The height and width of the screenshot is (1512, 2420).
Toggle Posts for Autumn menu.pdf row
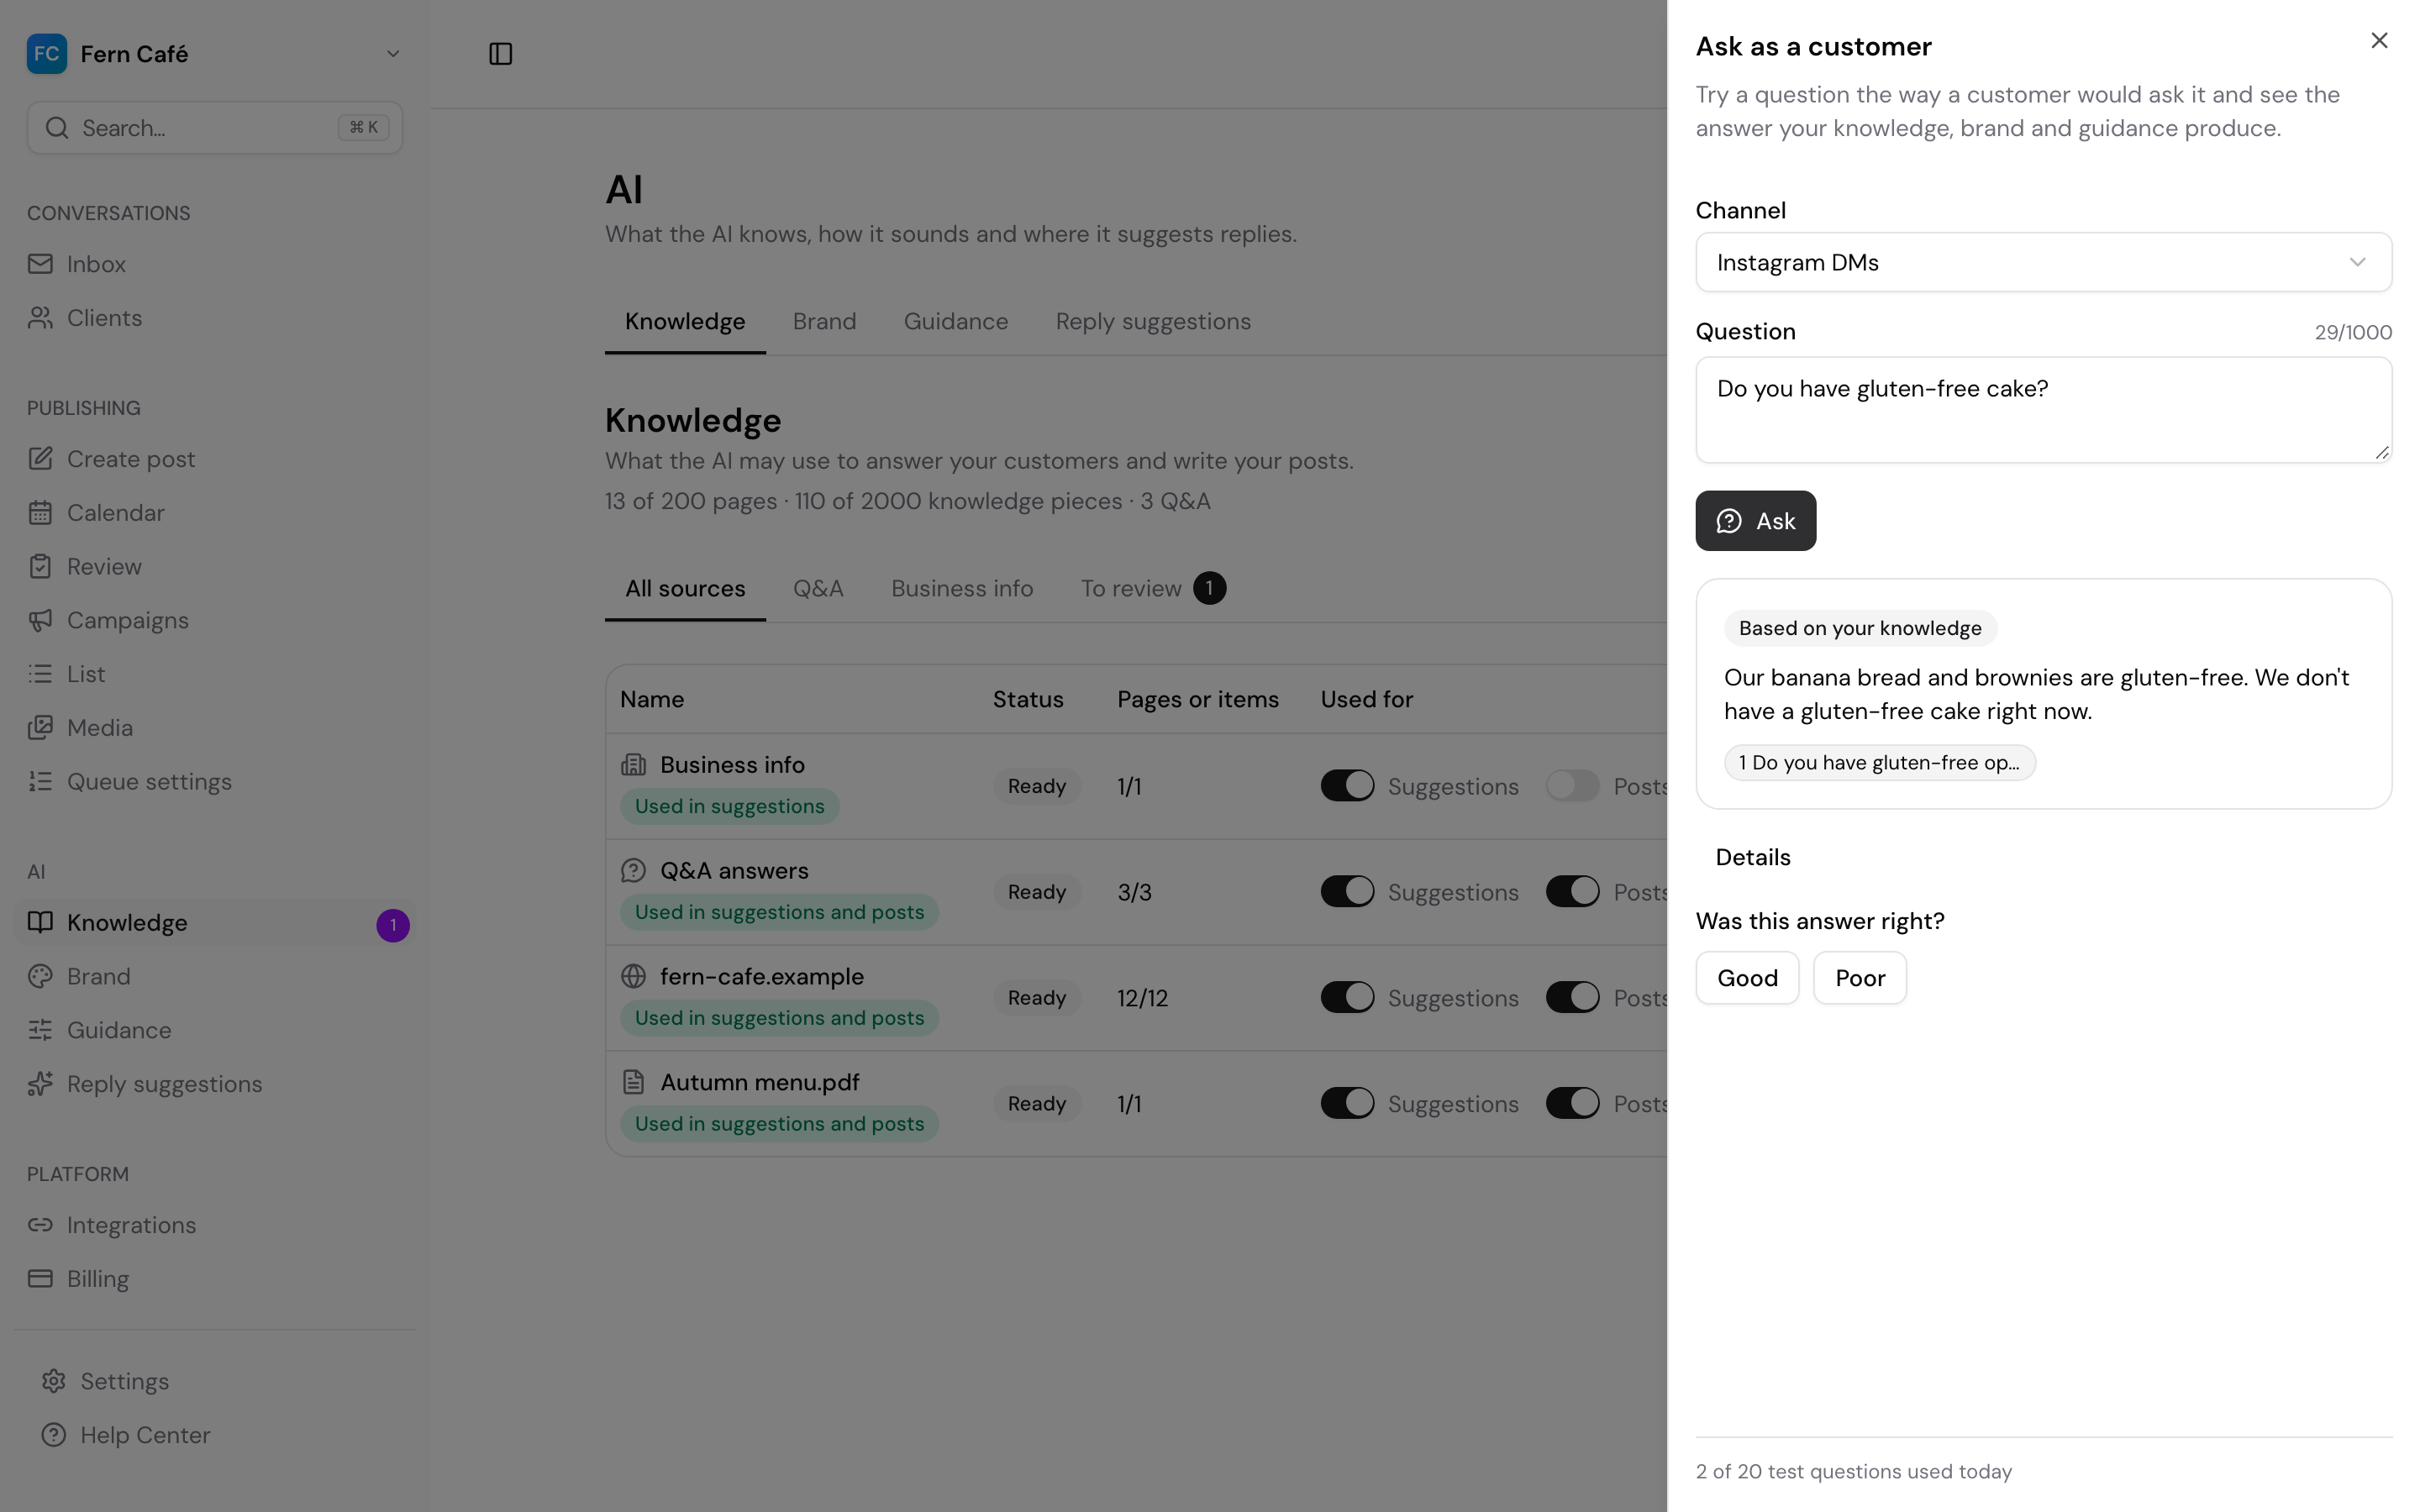coord(1573,1104)
